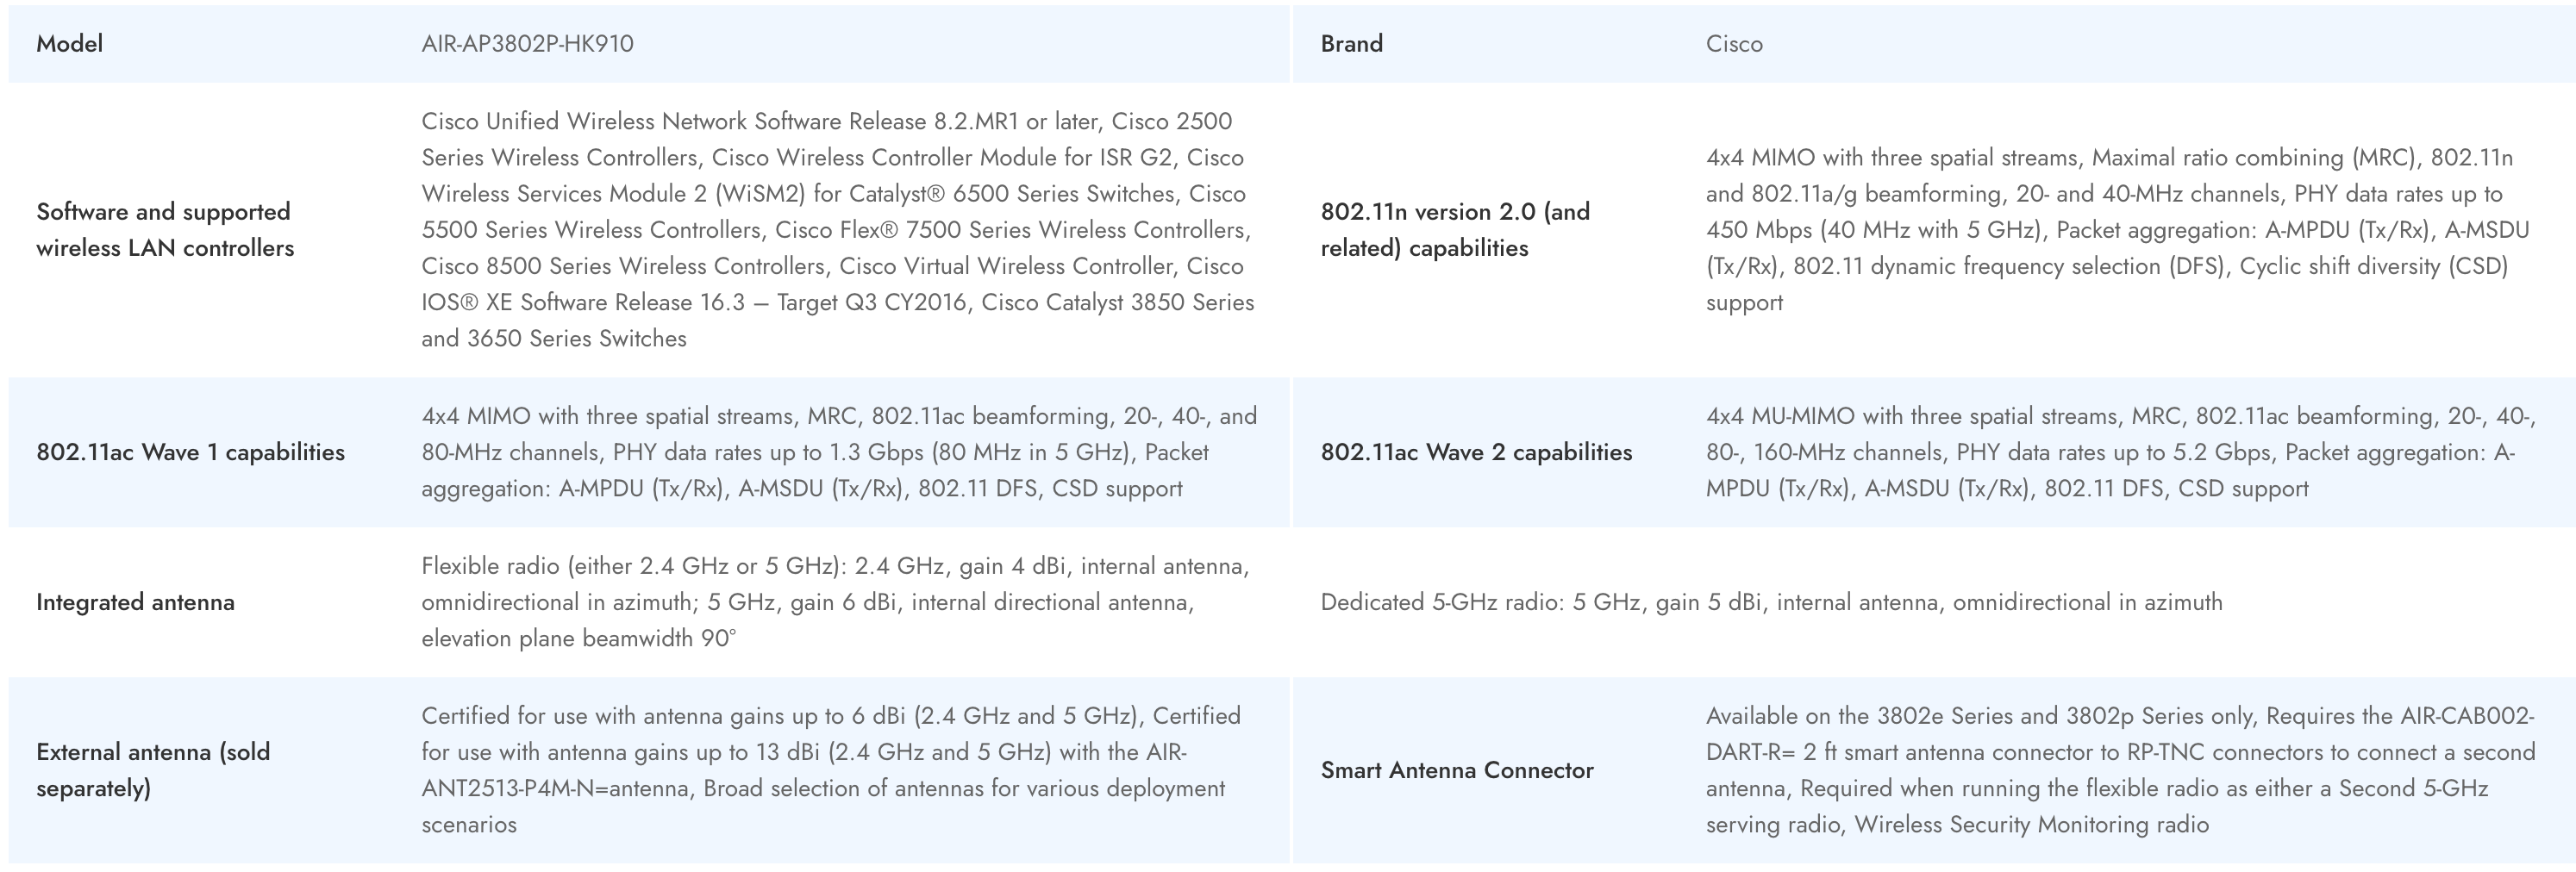Viewport: 2576px width, 872px height.
Task: Click the AIR-CAB002-DART-R description text
Action: click(2120, 770)
